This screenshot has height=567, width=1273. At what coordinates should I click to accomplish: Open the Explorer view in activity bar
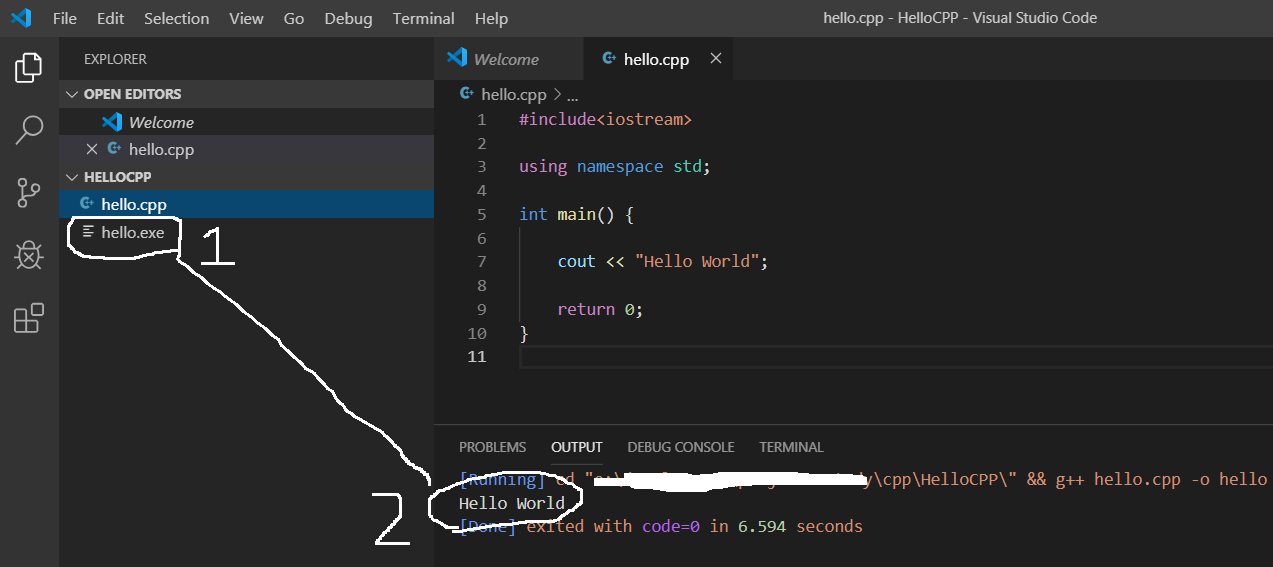(29, 68)
